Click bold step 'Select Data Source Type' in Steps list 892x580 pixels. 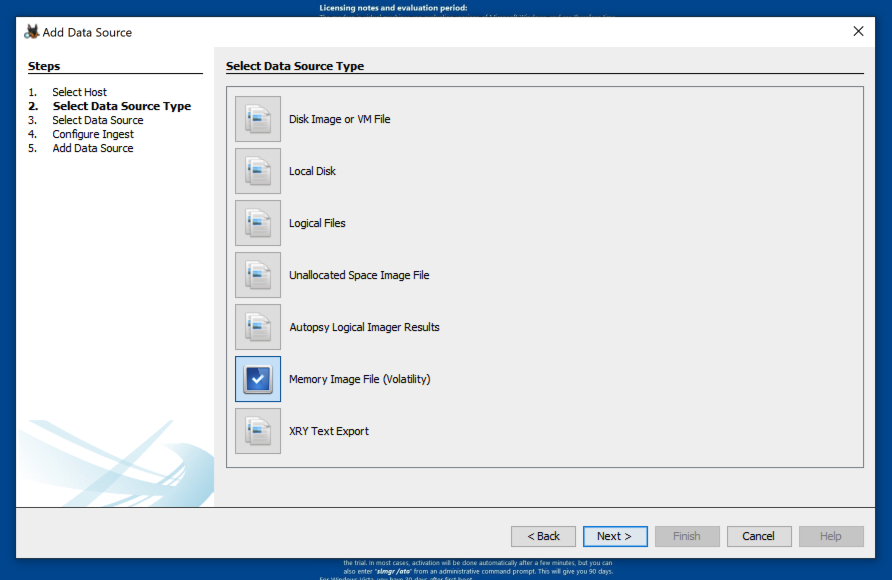pos(122,106)
